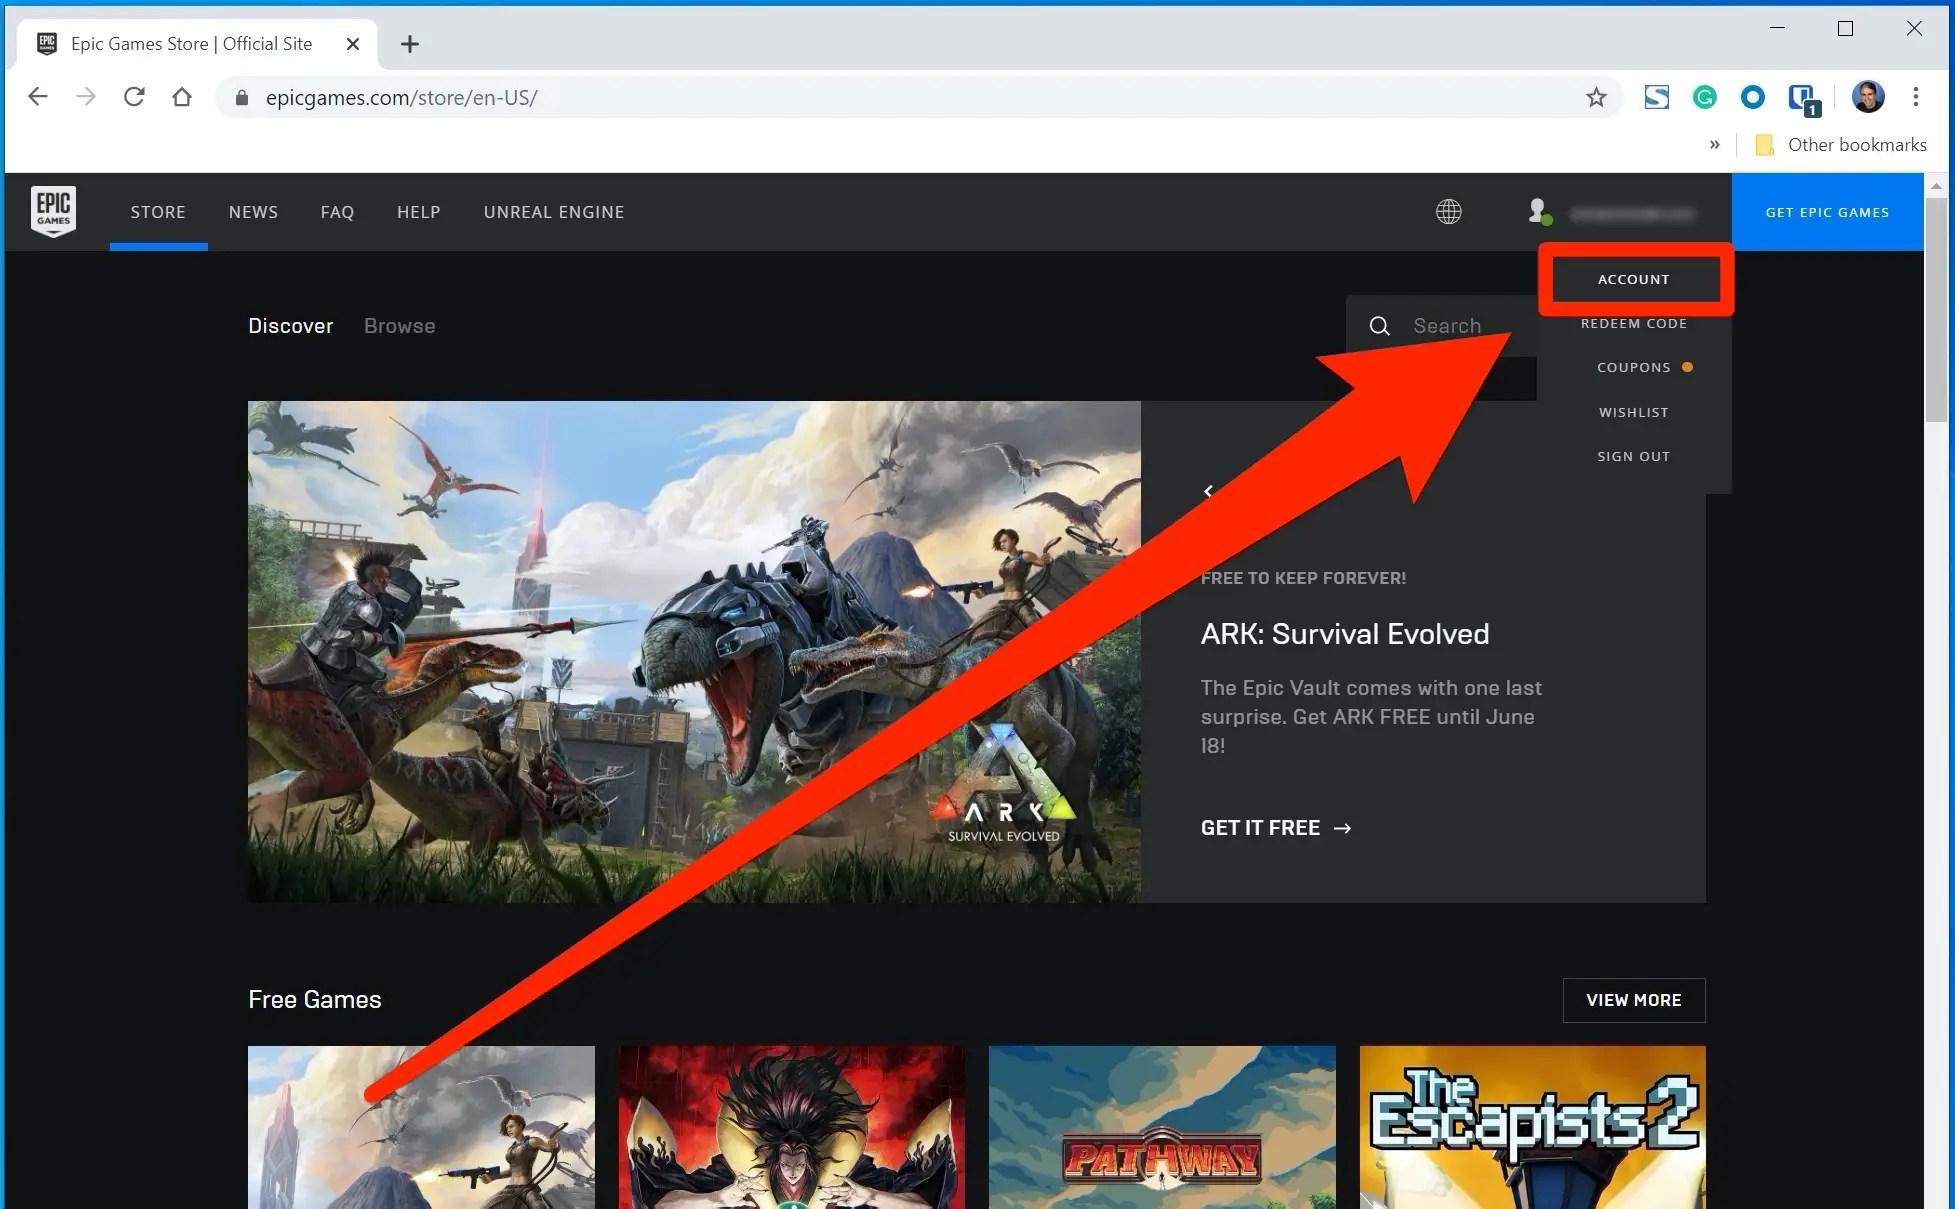Open Other bookmarks folder
The width and height of the screenshot is (1955, 1209).
coord(1842,145)
